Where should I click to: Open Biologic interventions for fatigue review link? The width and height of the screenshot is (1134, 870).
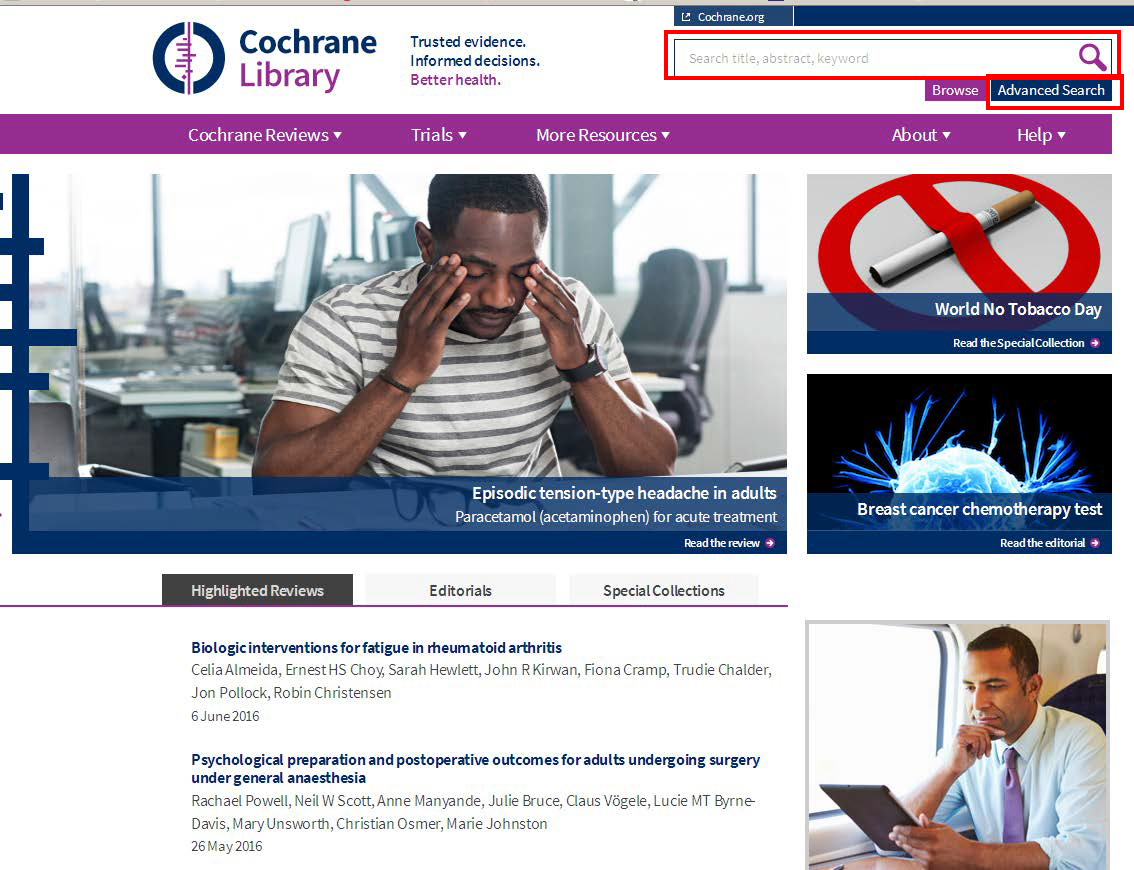coord(376,647)
